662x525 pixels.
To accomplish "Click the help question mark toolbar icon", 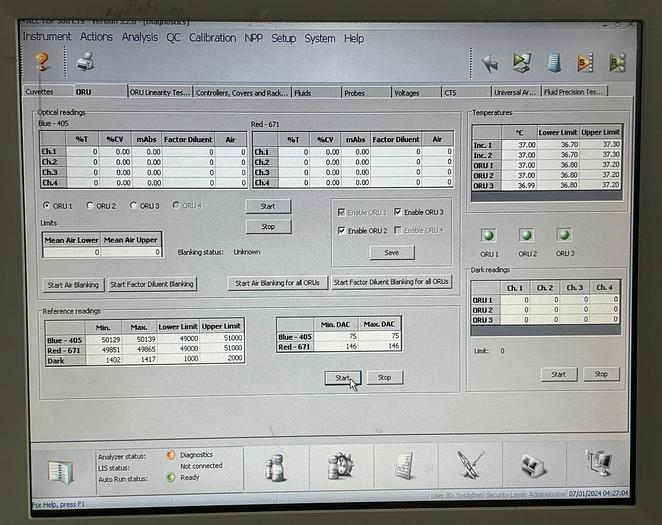I will click(x=42, y=62).
